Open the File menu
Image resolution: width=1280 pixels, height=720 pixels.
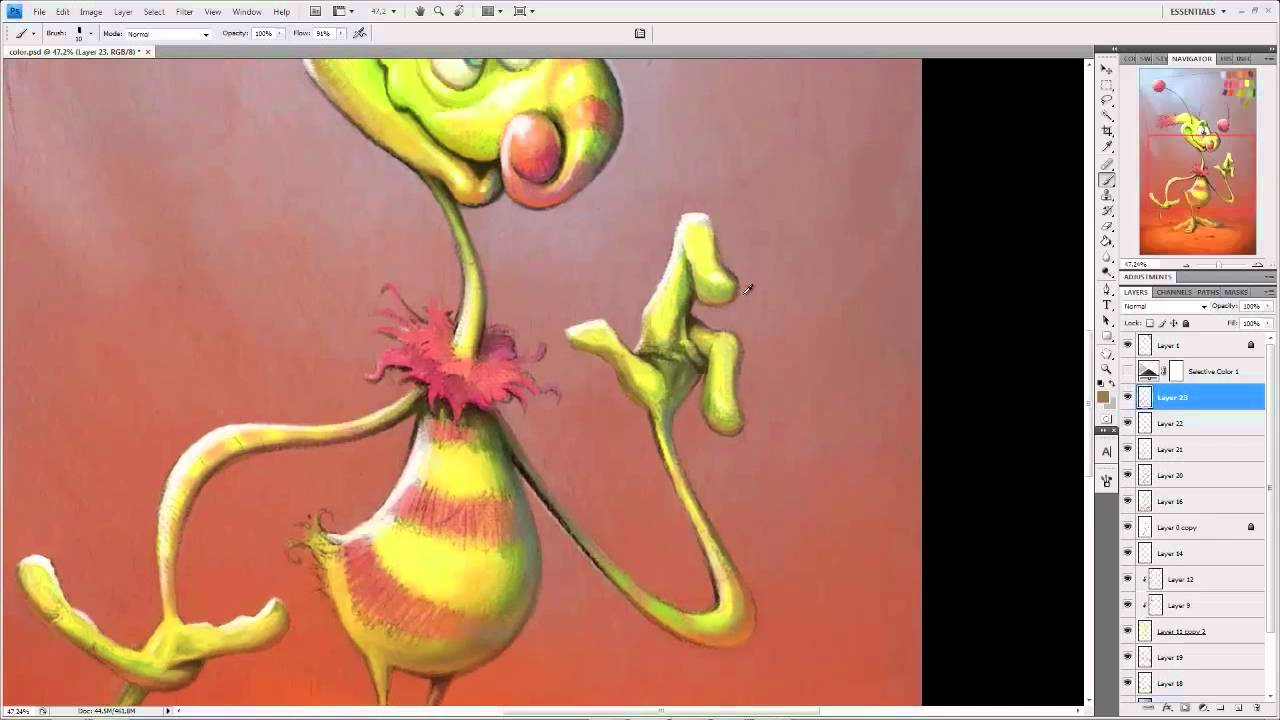39,12
